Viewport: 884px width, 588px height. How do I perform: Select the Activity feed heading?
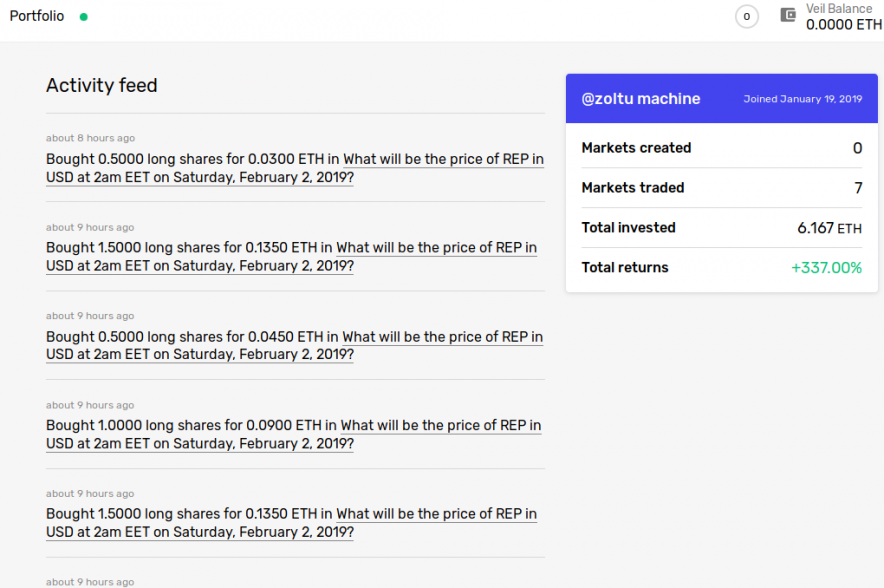pos(102,85)
